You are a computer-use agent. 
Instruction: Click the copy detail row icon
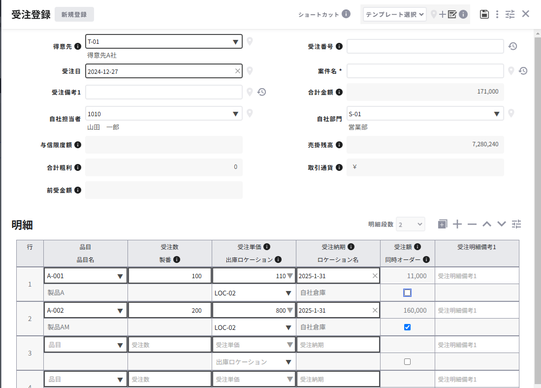pos(442,224)
